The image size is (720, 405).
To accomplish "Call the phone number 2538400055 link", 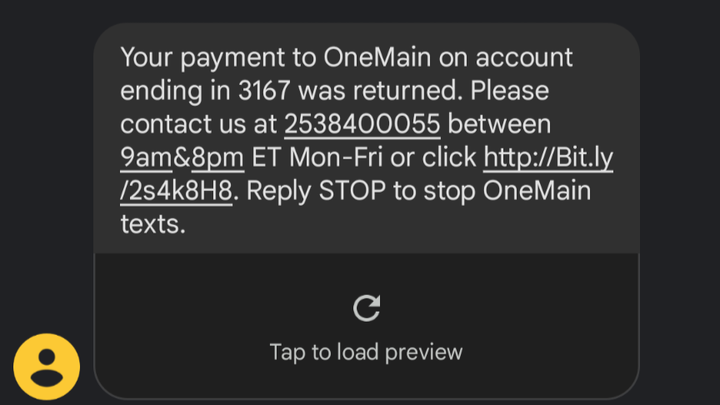I will (363, 125).
